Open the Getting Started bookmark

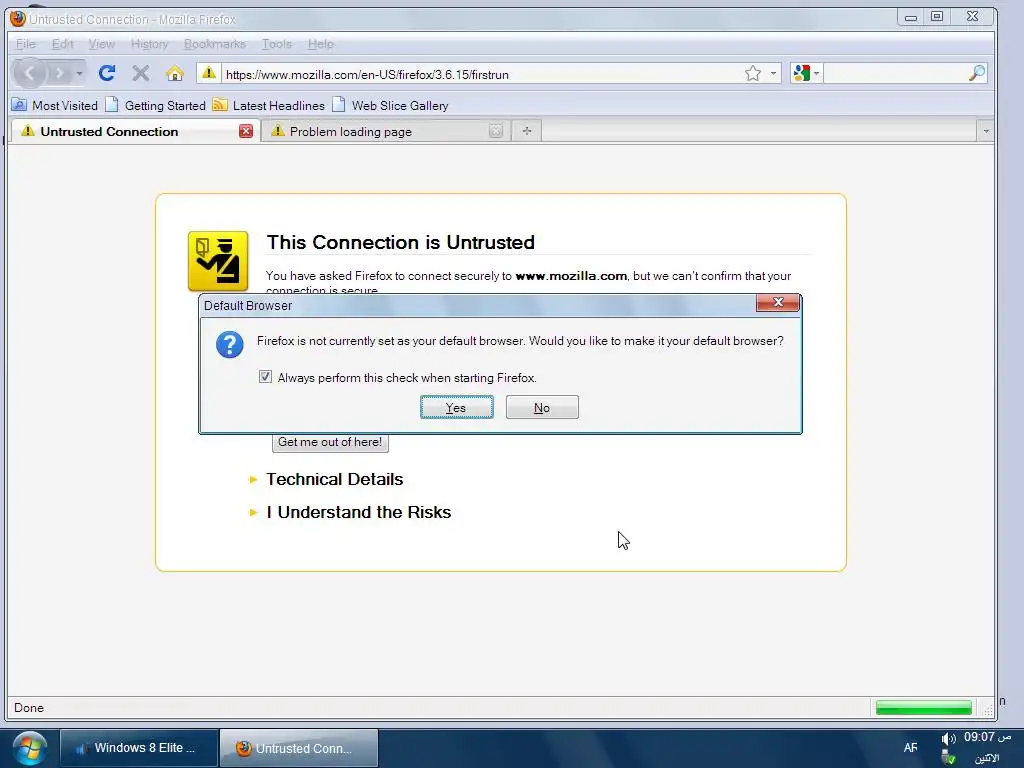(x=155, y=105)
